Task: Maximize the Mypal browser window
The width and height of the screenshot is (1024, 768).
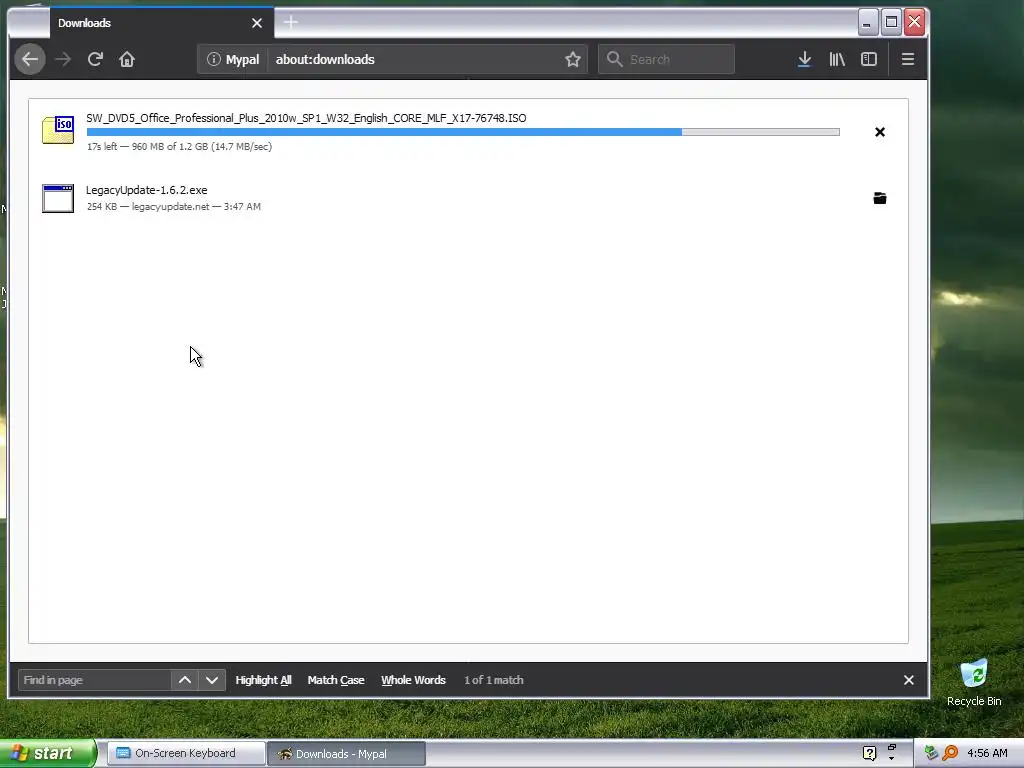Action: [891, 23]
